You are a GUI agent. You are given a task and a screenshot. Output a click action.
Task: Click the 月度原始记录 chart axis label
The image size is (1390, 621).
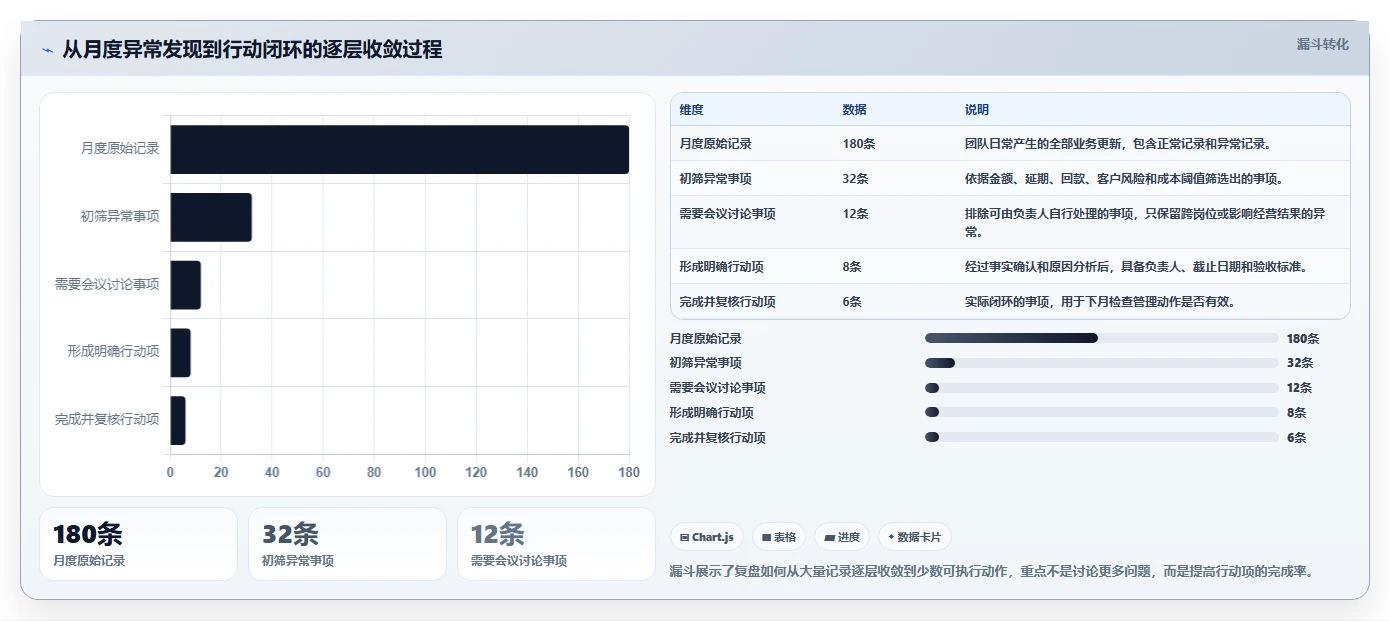pyautogui.click(x=120, y=149)
